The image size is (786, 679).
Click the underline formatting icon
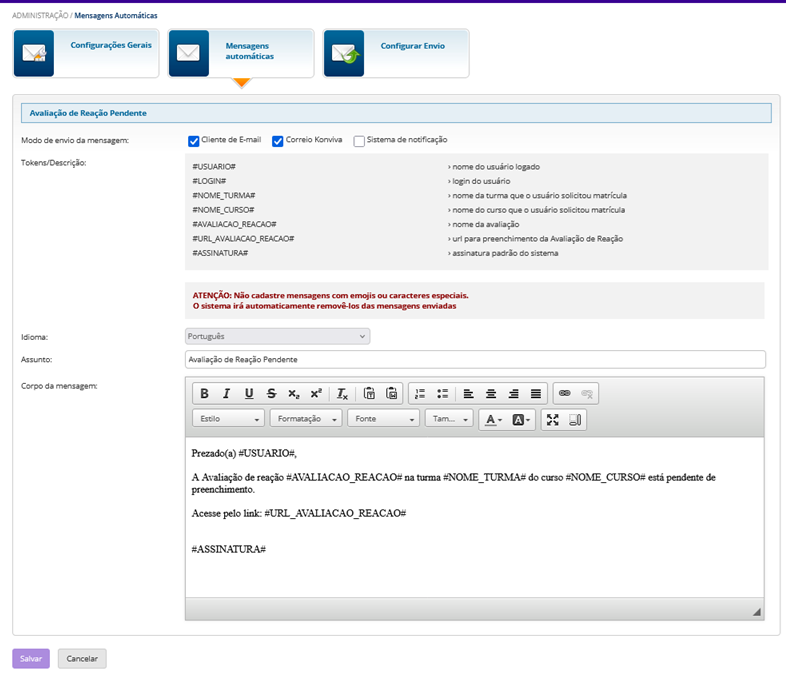[x=249, y=394]
